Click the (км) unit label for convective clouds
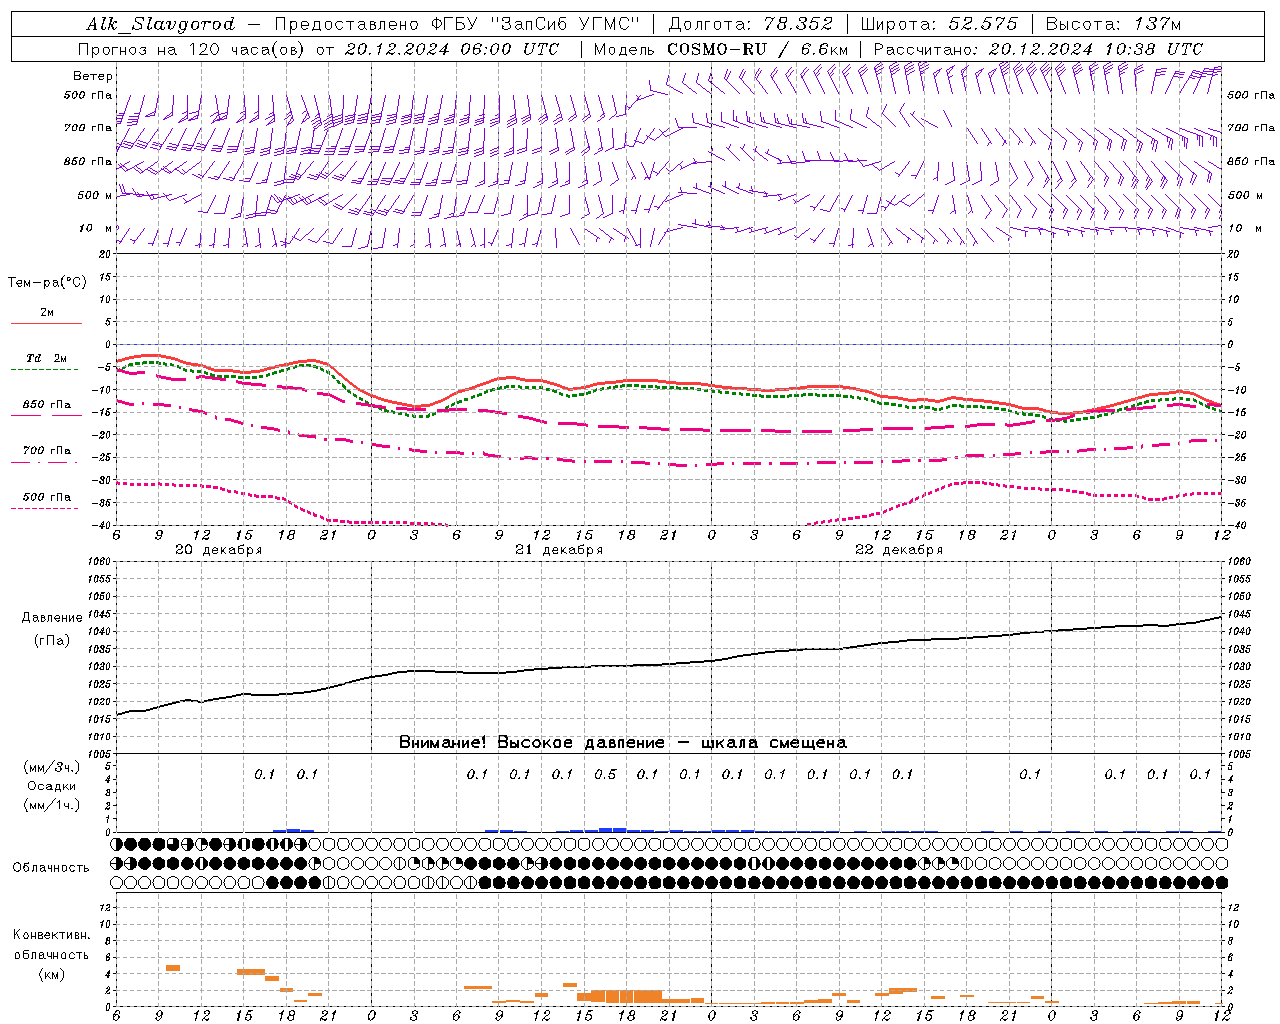This screenshot has height=1024, width=1280. click(51, 974)
